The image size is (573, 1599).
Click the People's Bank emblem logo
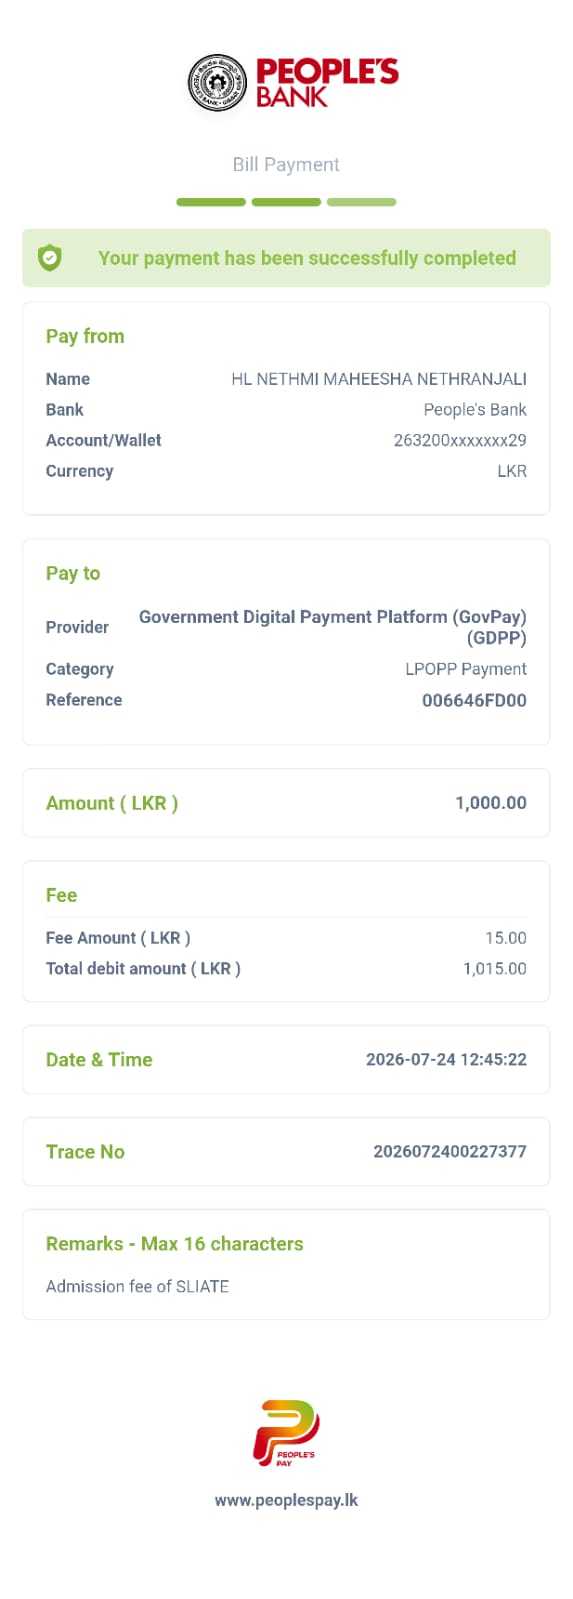217,82
